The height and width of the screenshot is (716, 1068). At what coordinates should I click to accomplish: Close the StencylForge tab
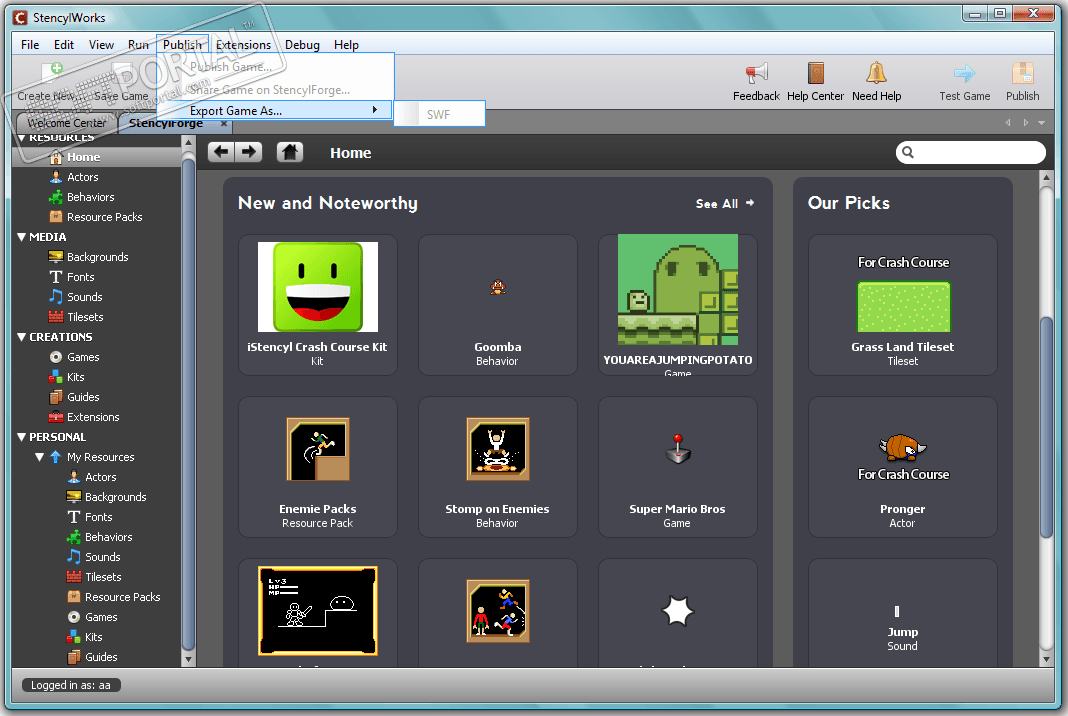(223, 123)
